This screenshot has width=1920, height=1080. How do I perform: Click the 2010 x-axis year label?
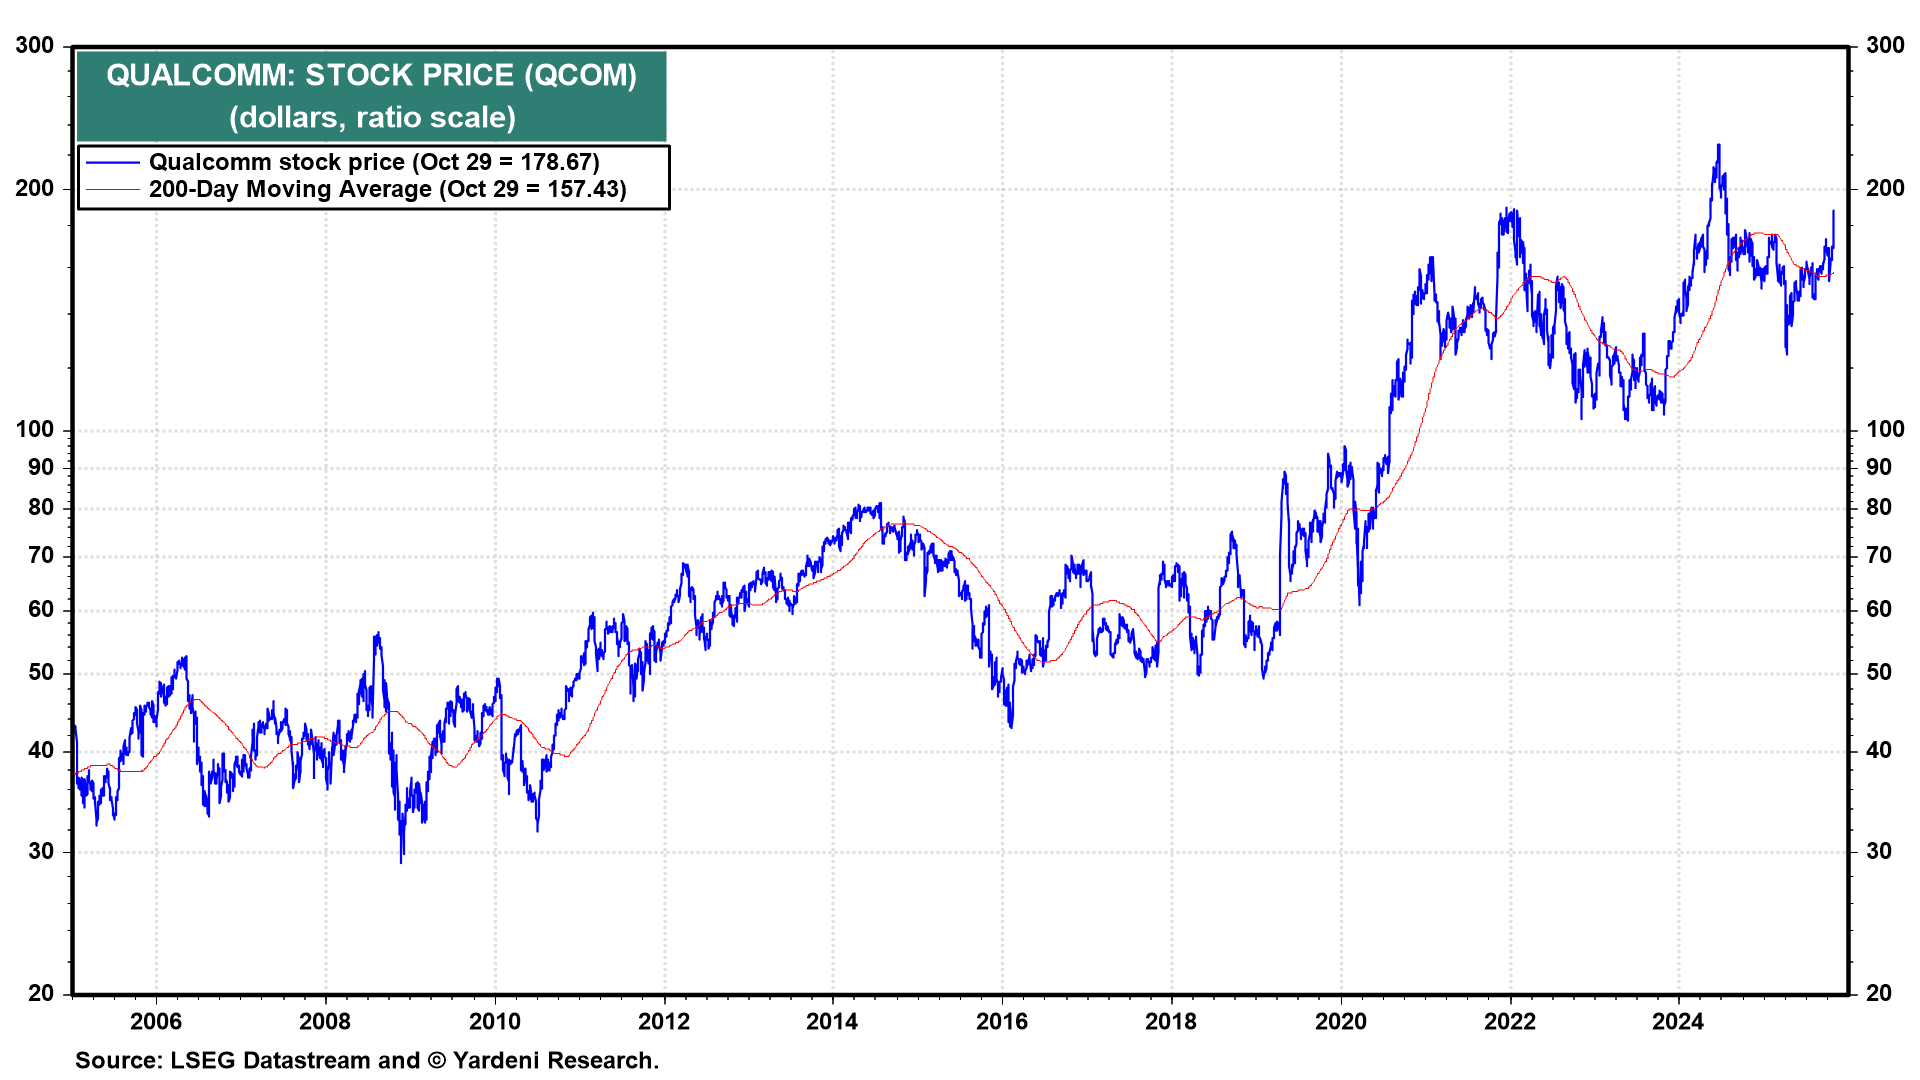pos(494,1021)
